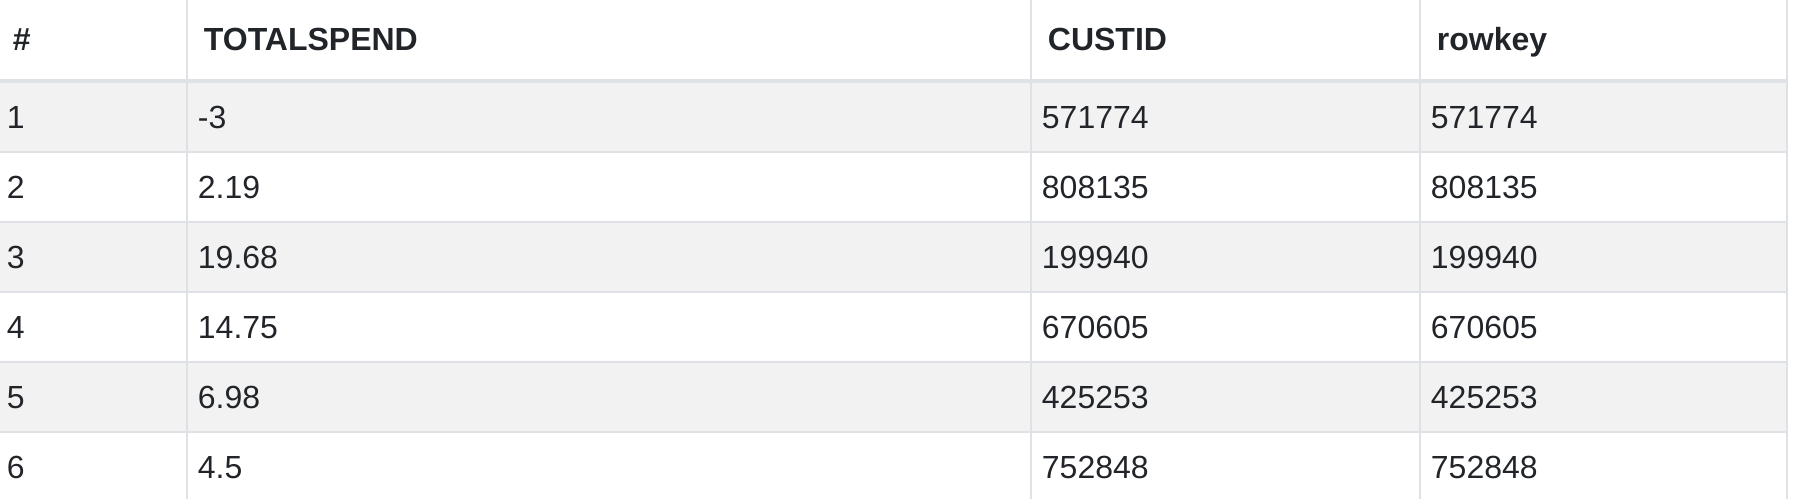Viewport: 1798px width, 499px height.
Task: Click the CUSTID column header
Action: click(1106, 40)
